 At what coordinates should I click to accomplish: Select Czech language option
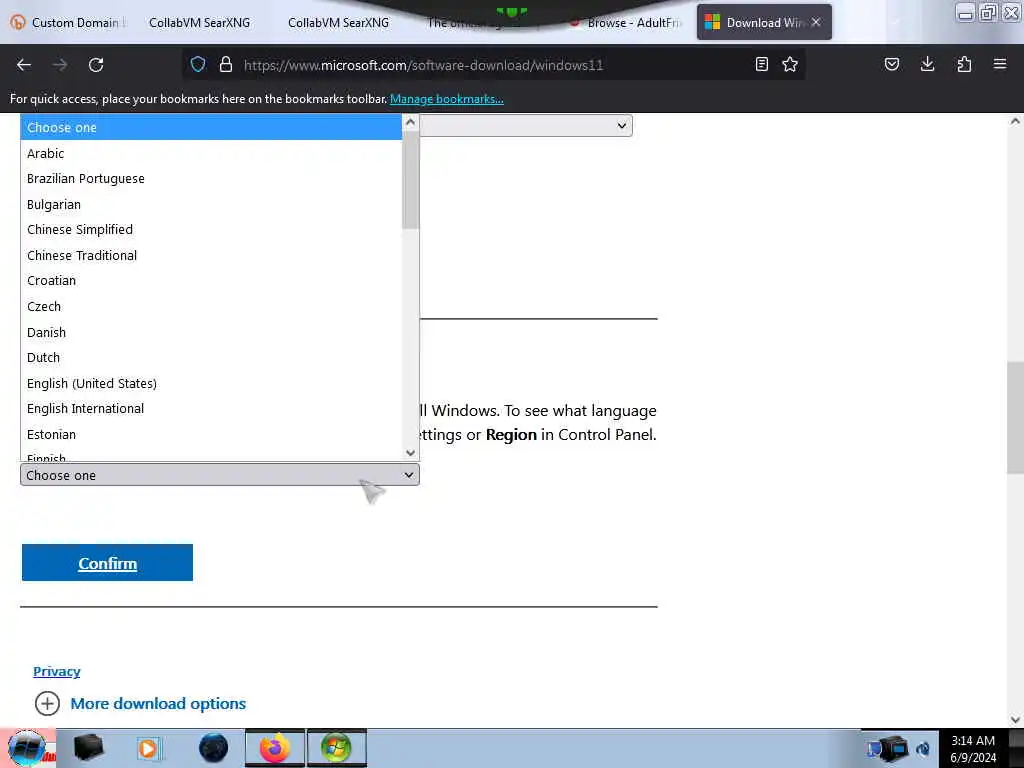(211, 306)
